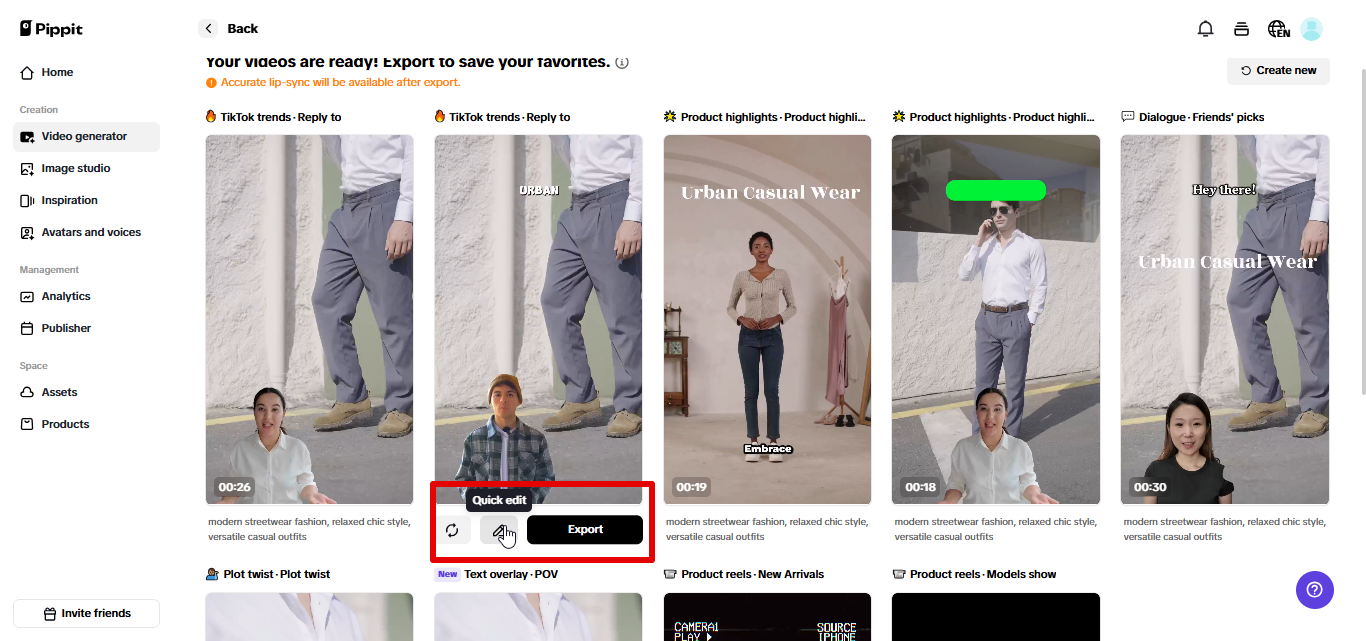
Task: Click the regenerate icon under second video
Action: click(x=452, y=530)
